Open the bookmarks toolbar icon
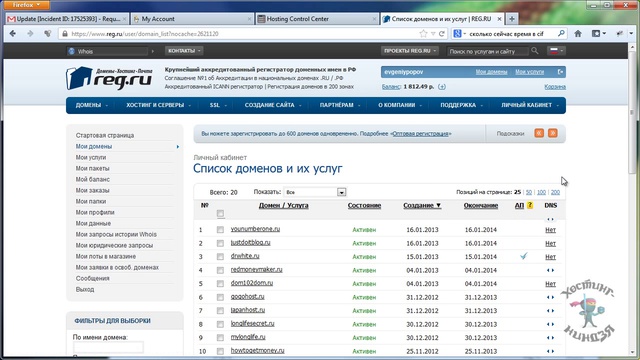This screenshot has height=360, width=640. pos(598,34)
